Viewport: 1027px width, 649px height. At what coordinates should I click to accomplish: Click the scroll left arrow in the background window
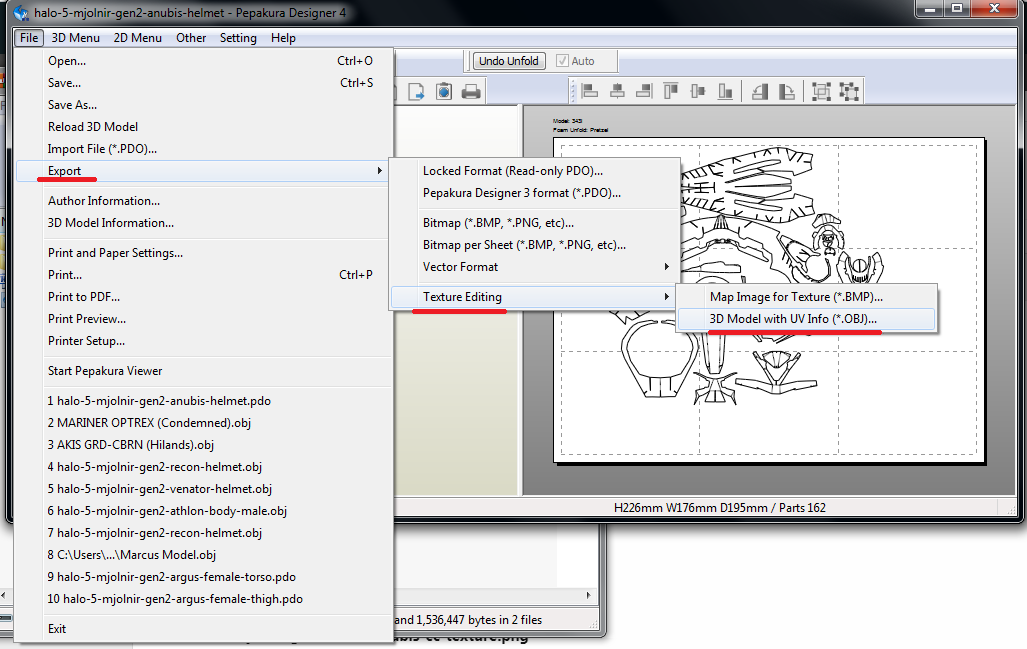(x=4, y=595)
